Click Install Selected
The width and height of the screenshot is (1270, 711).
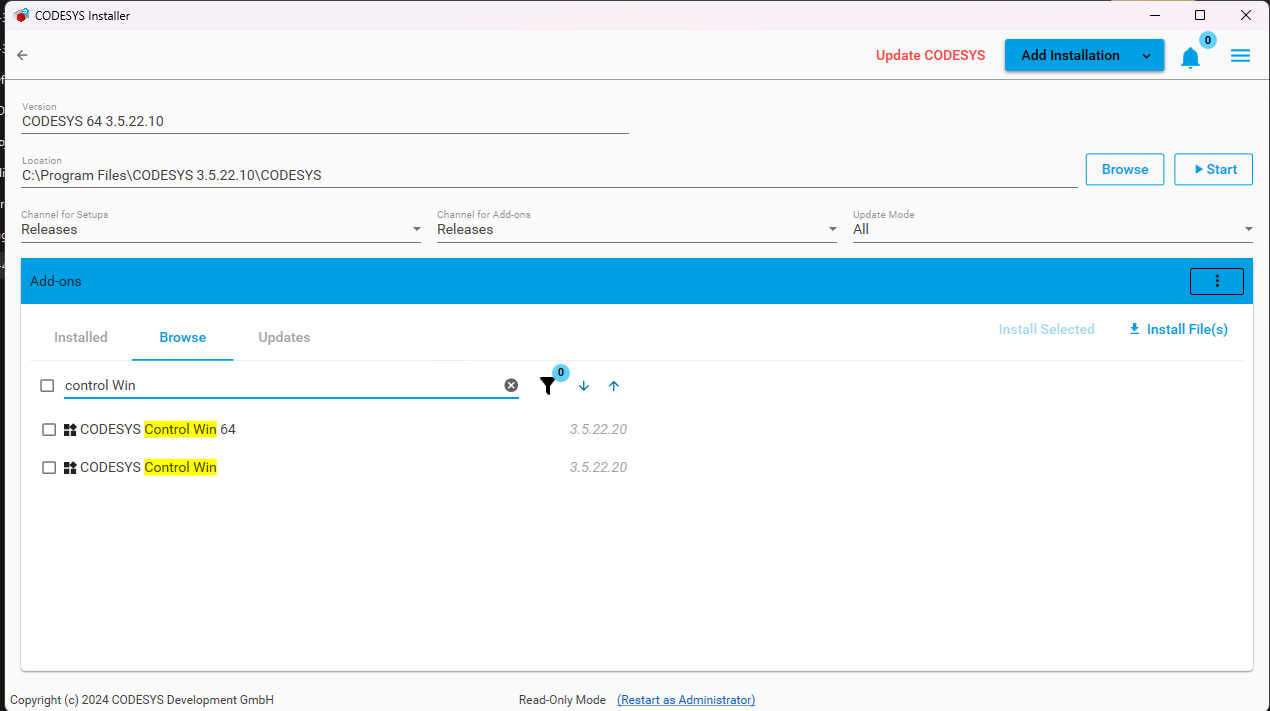coord(1046,329)
